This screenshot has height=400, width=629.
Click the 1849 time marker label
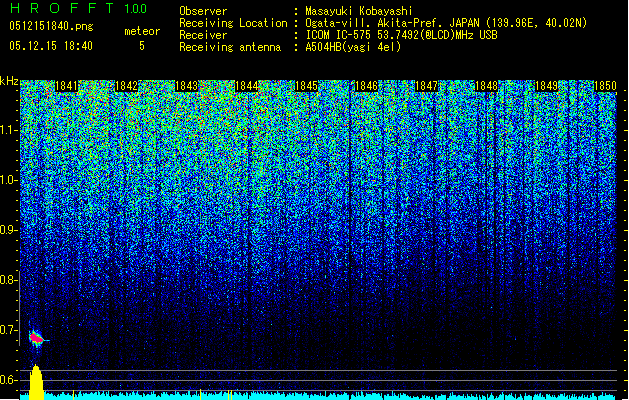coord(547,86)
